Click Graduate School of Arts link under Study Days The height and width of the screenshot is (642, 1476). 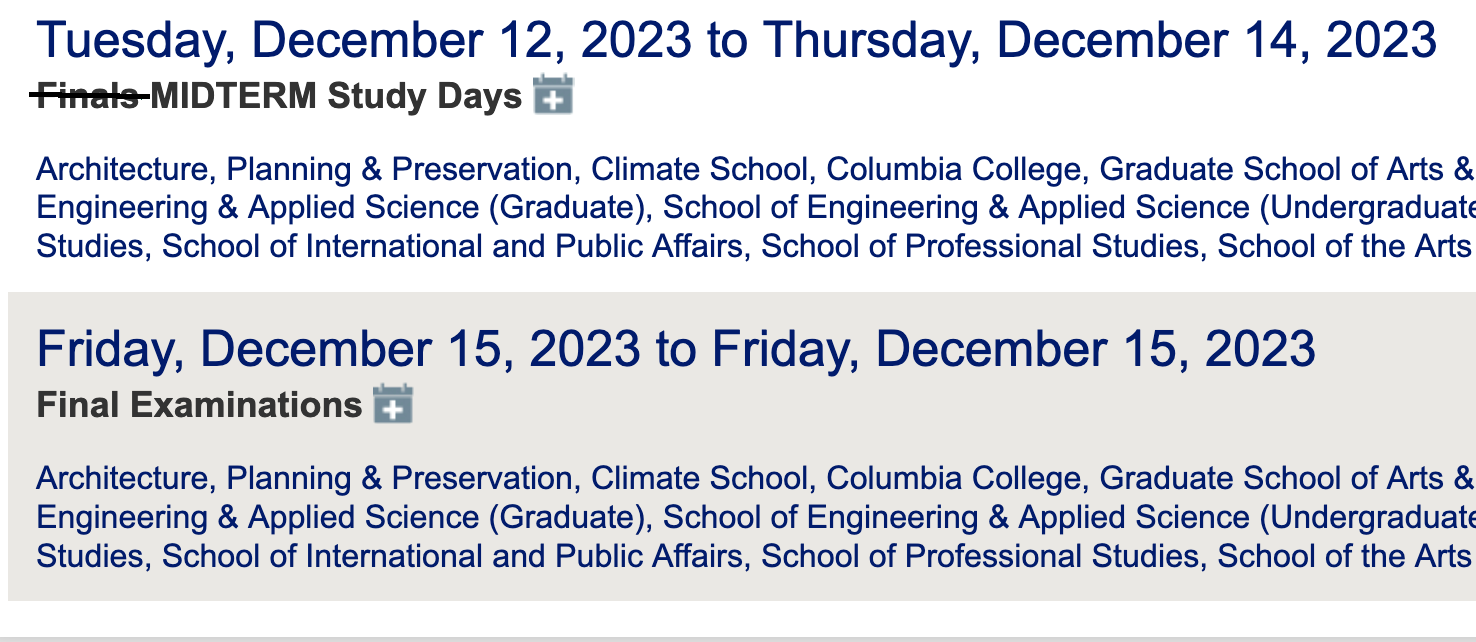click(1287, 169)
